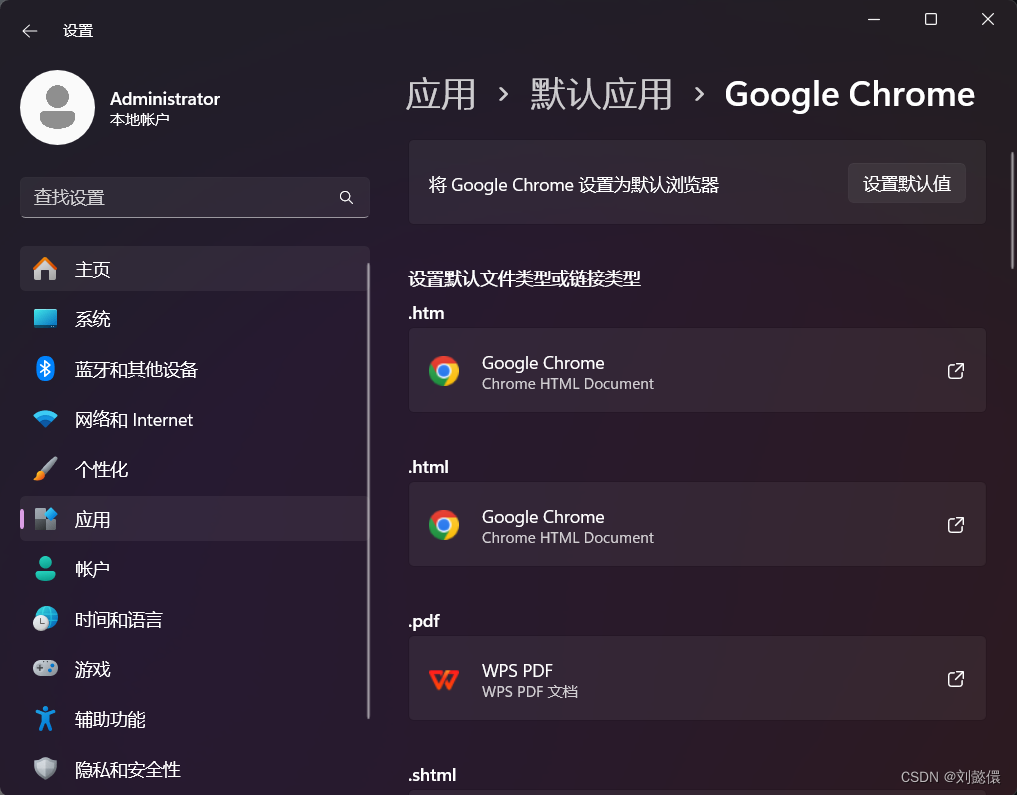
Task: Click the Privacy shield icon
Action: pyautogui.click(x=45, y=768)
